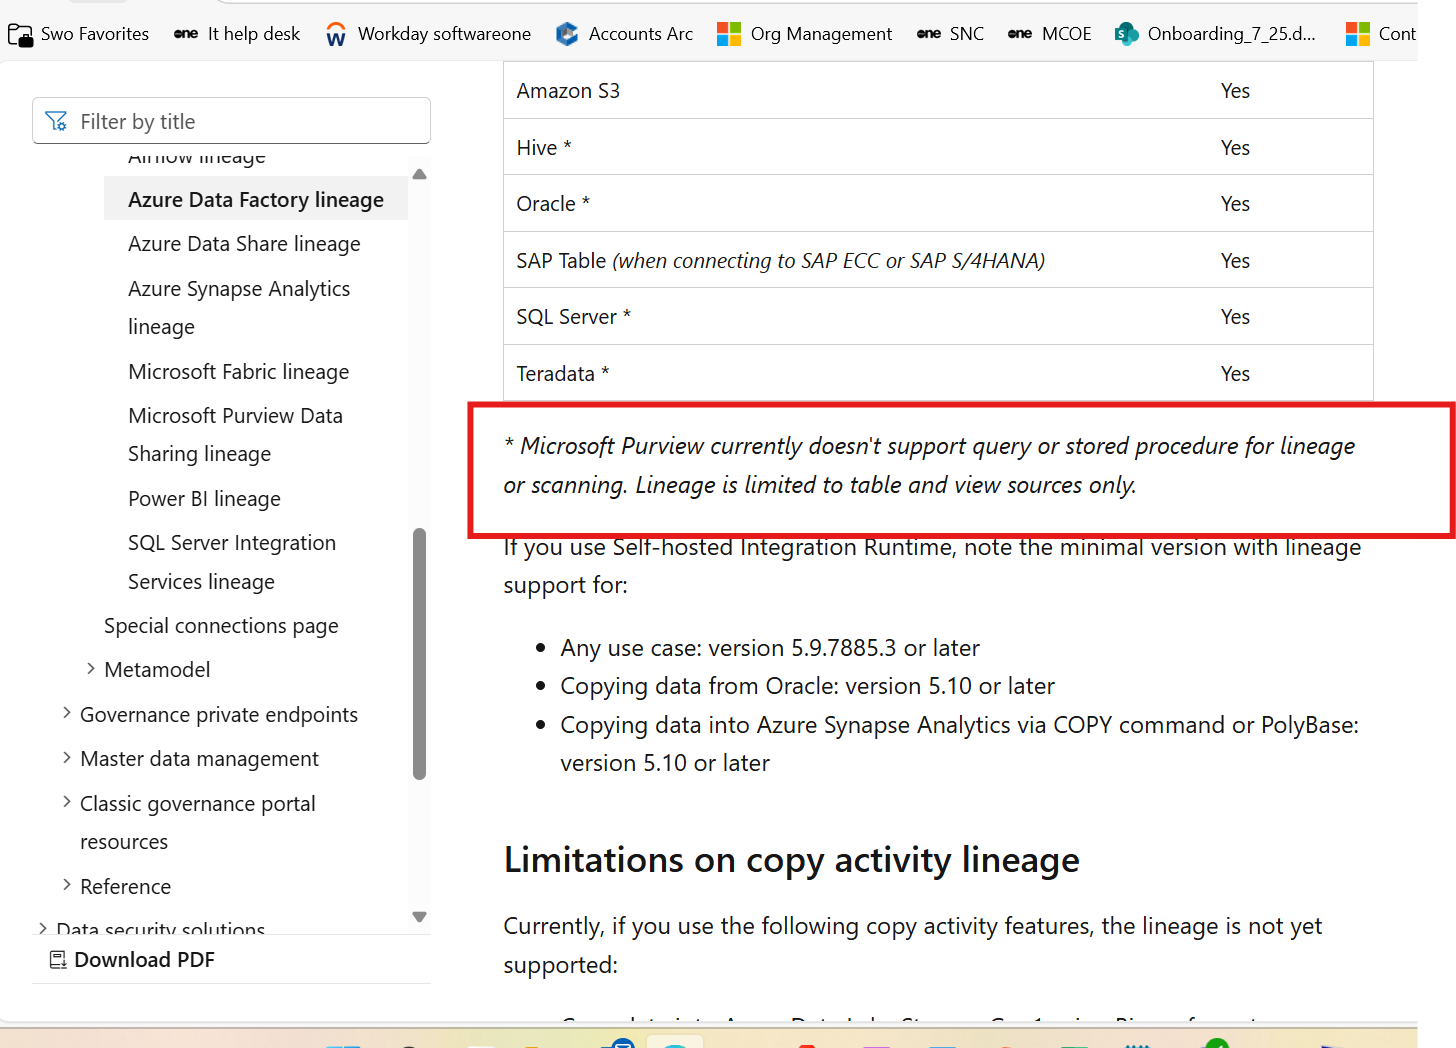Open SNC bookmark
This screenshot has width=1456, height=1048.
(950, 34)
